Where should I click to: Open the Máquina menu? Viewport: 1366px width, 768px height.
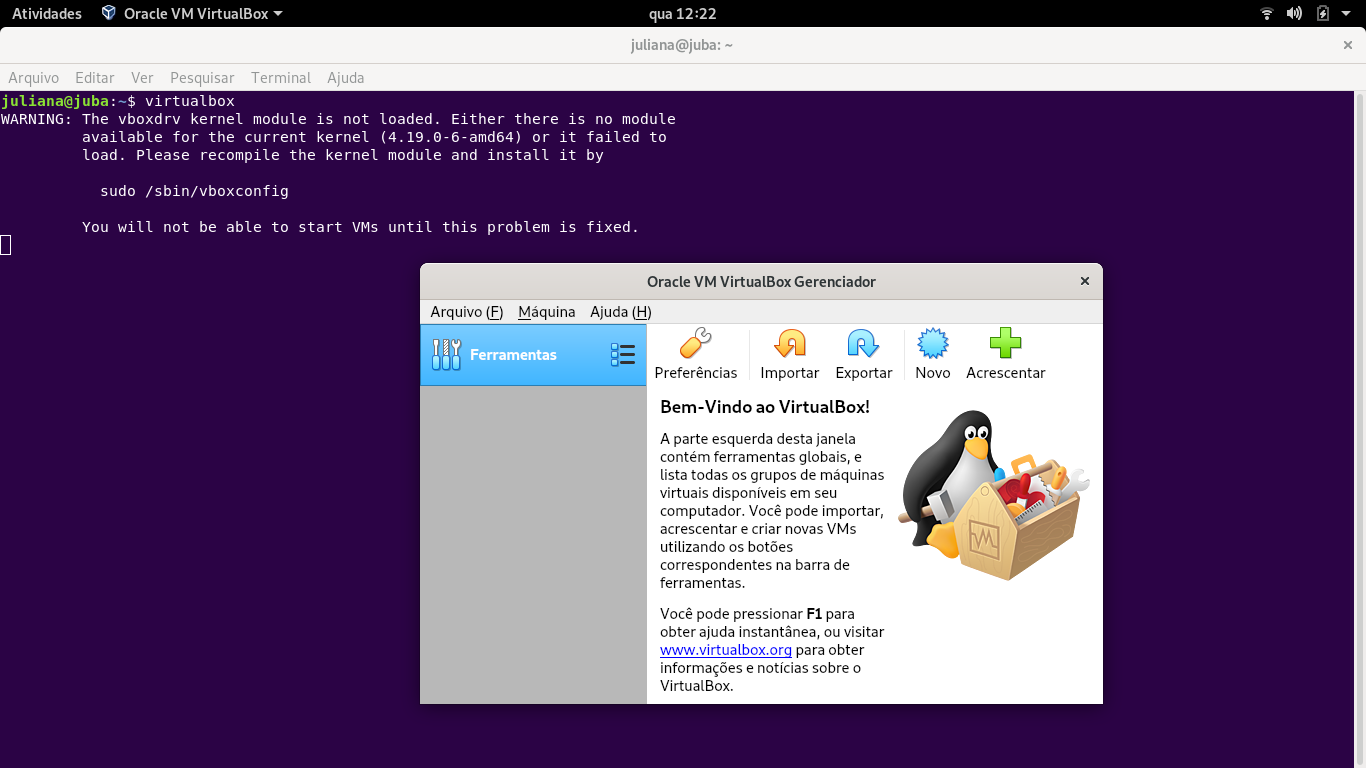pyautogui.click(x=546, y=312)
